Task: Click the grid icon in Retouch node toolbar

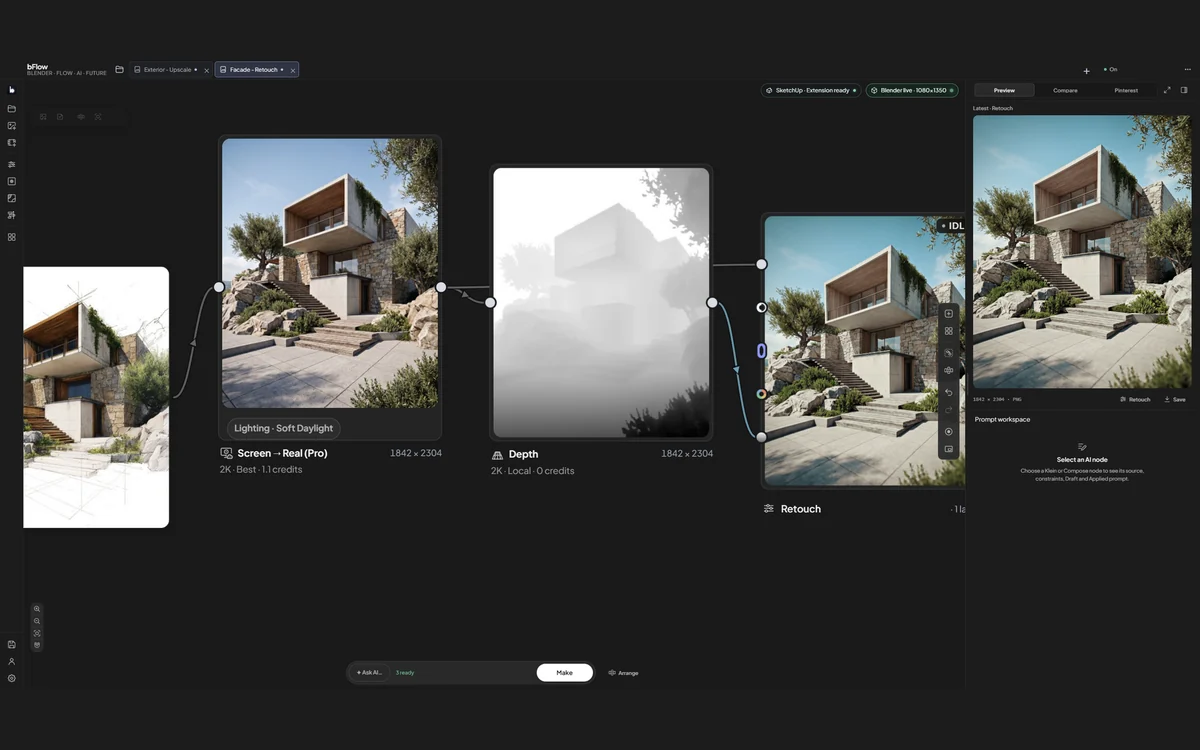Action: [x=949, y=333]
